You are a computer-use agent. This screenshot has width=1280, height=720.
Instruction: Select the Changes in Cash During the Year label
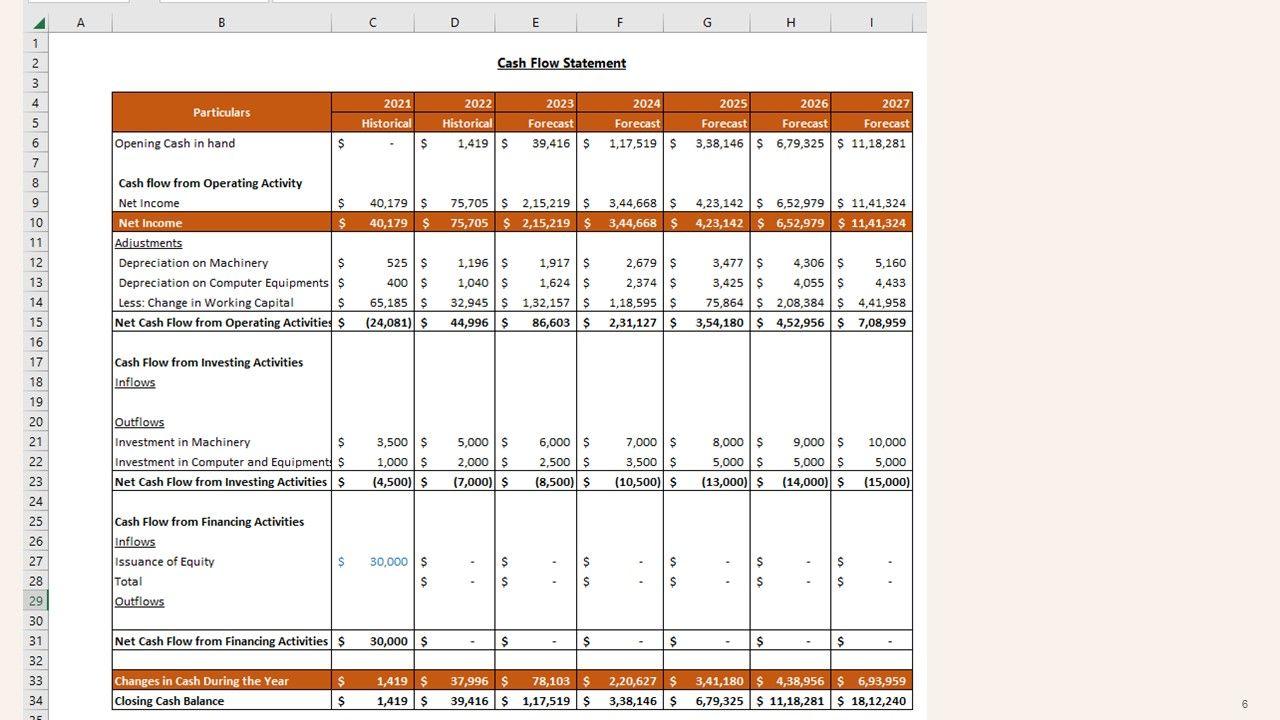[x=201, y=681]
